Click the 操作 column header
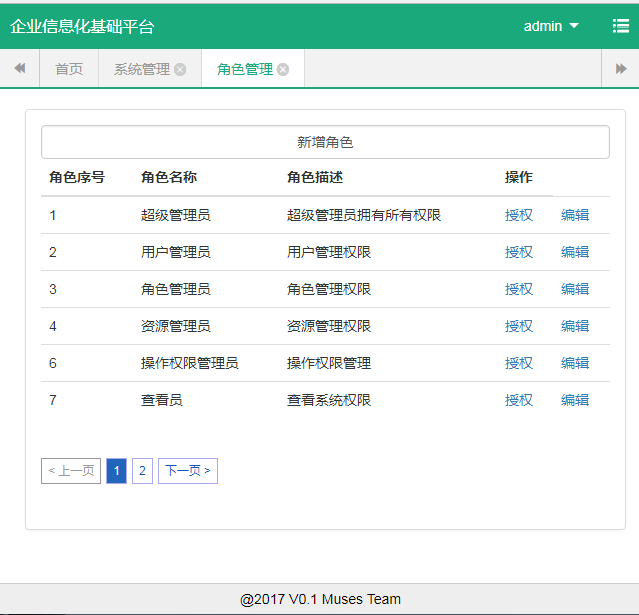Screen dimensions: 639x615 tap(519, 177)
